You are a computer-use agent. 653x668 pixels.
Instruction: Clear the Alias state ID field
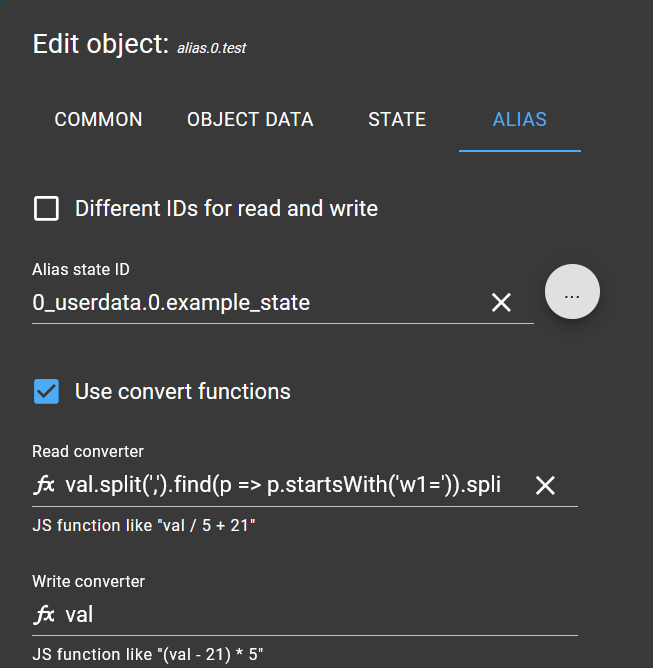point(501,302)
